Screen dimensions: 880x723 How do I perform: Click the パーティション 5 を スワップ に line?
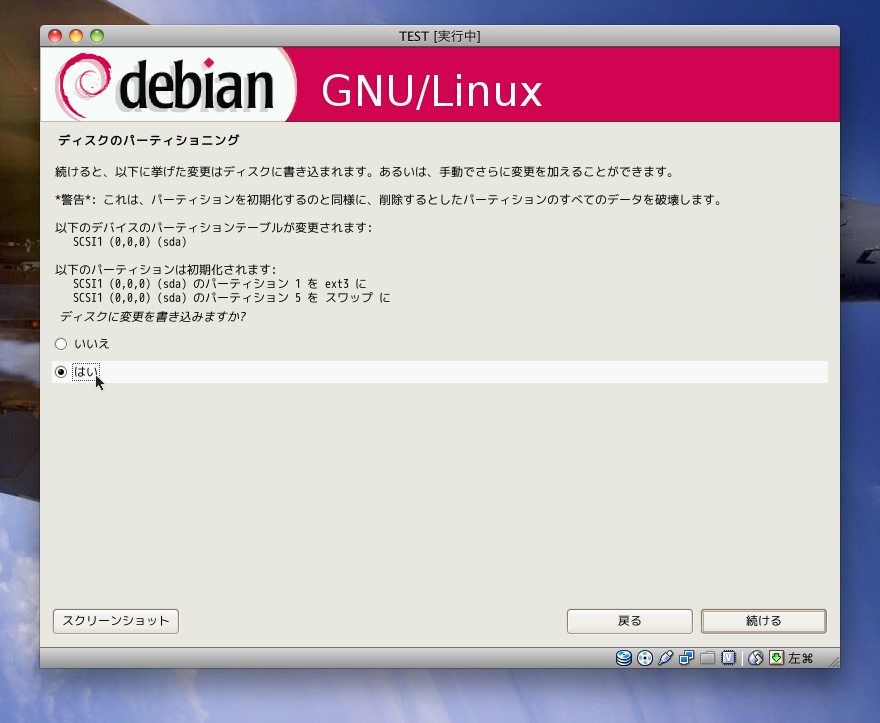(x=232, y=298)
